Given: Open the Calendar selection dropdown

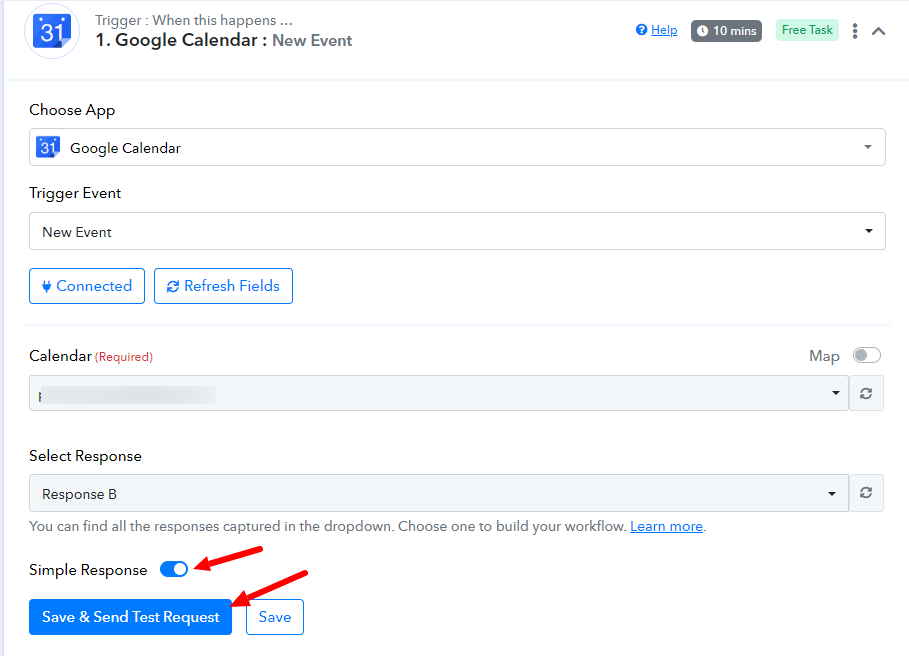Looking at the screenshot, I should click(x=439, y=393).
